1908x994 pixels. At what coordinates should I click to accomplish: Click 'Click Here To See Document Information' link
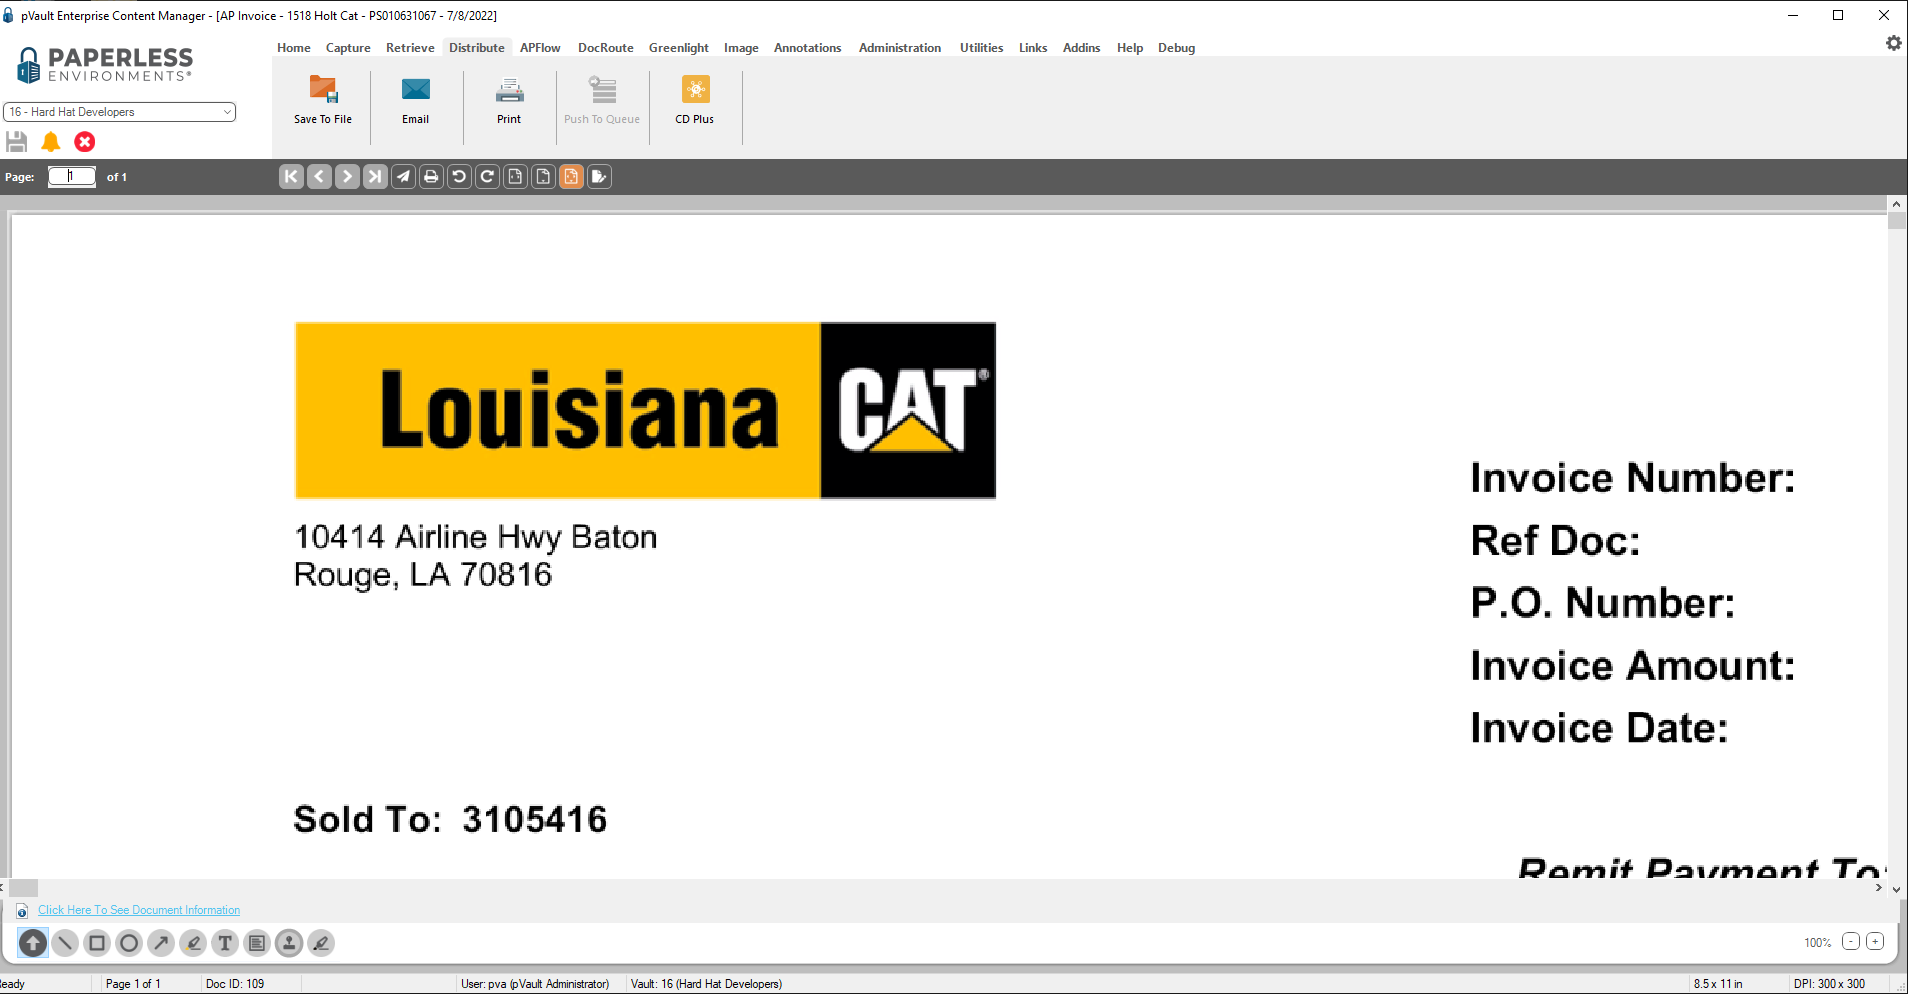[139, 910]
